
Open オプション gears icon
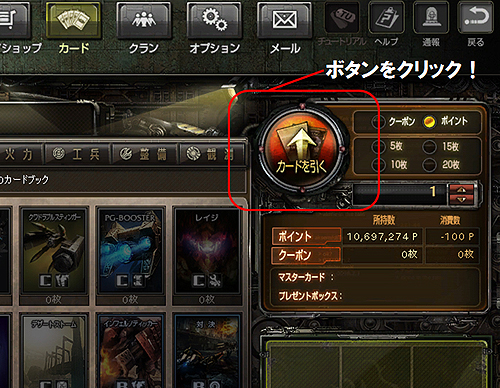(x=214, y=19)
